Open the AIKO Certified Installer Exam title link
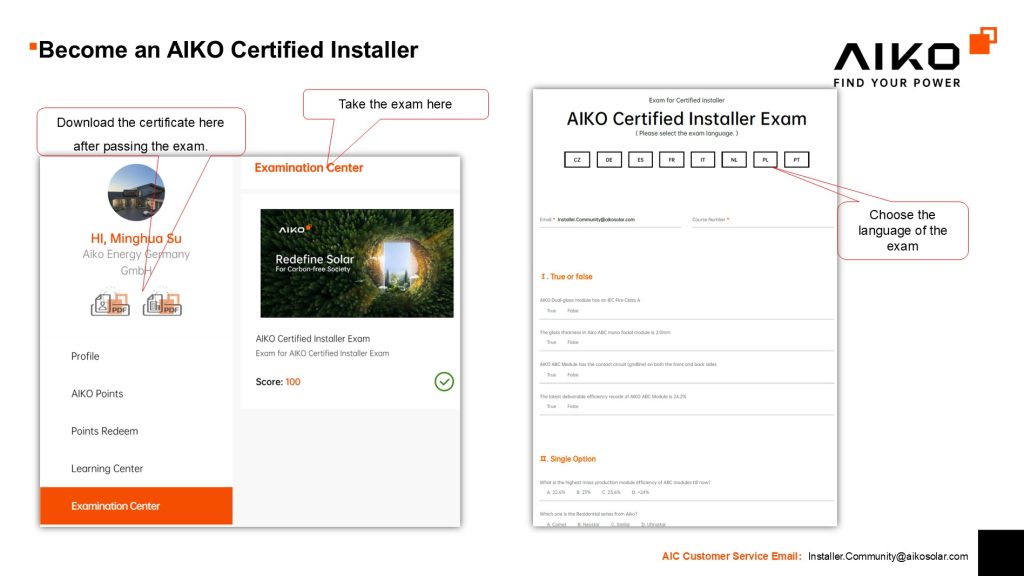 tap(312, 338)
